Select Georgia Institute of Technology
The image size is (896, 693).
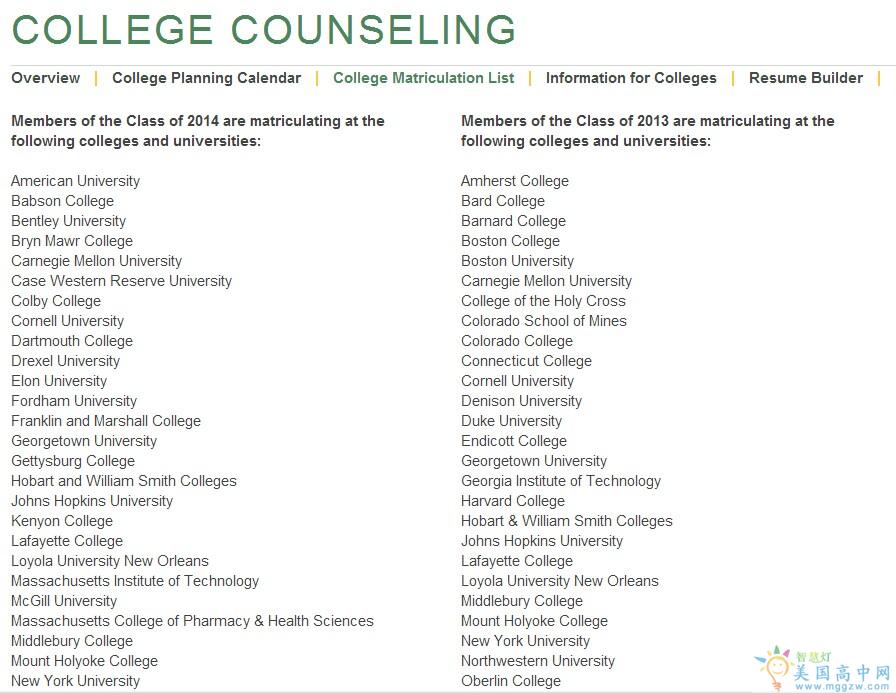pyautogui.click(x=561, y=481)
